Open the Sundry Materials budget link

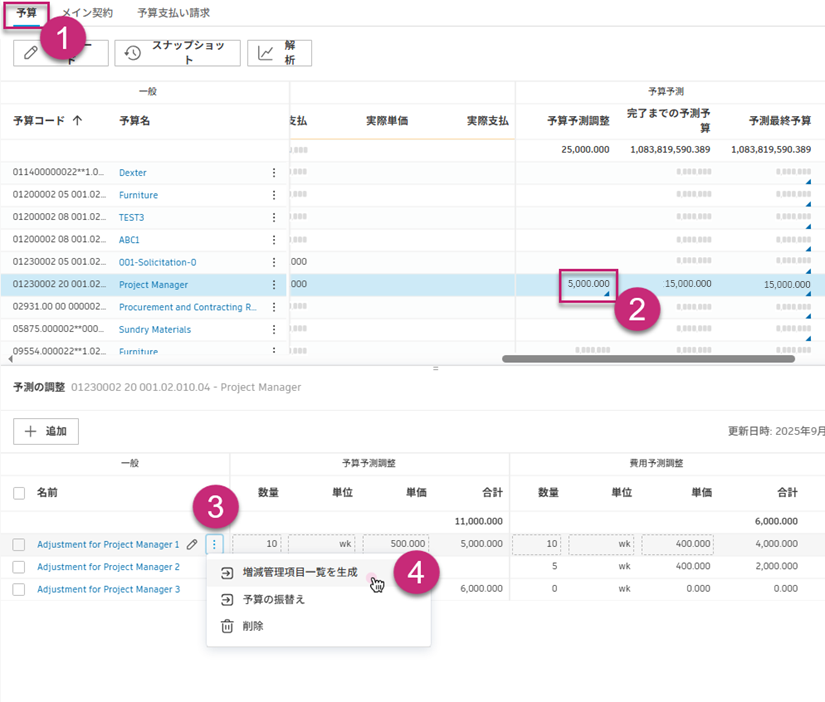pos(155,329)
